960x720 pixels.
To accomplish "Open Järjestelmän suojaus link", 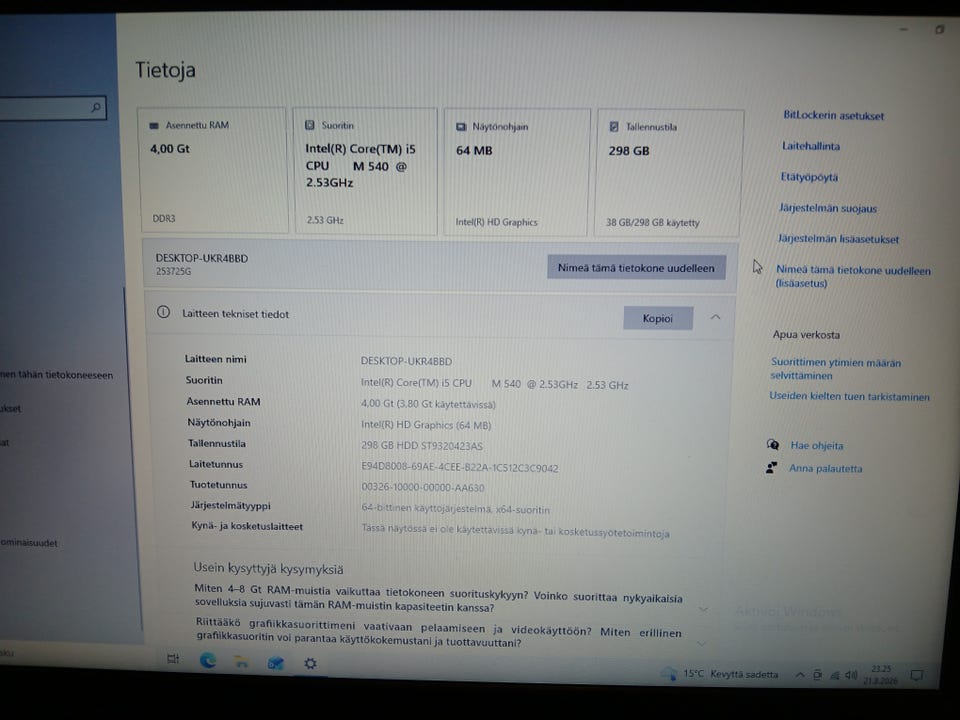I will pos(828,208).
